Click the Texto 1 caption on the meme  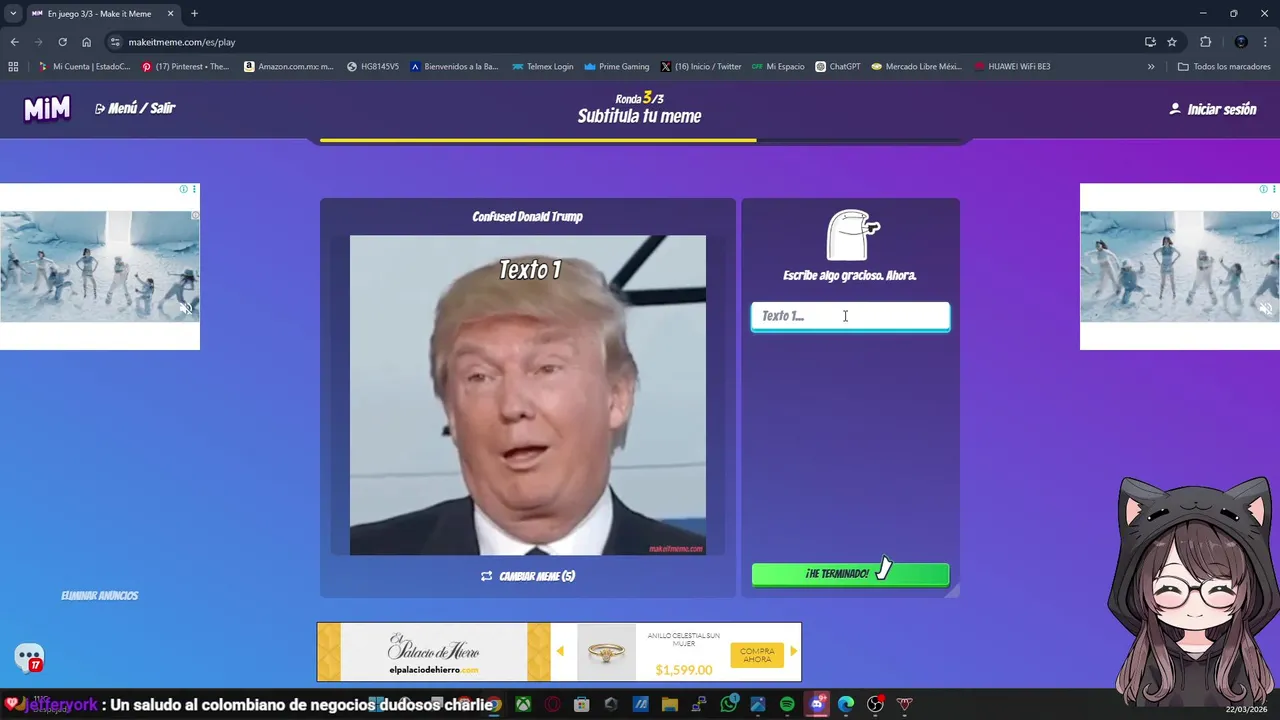click(530, 270)
